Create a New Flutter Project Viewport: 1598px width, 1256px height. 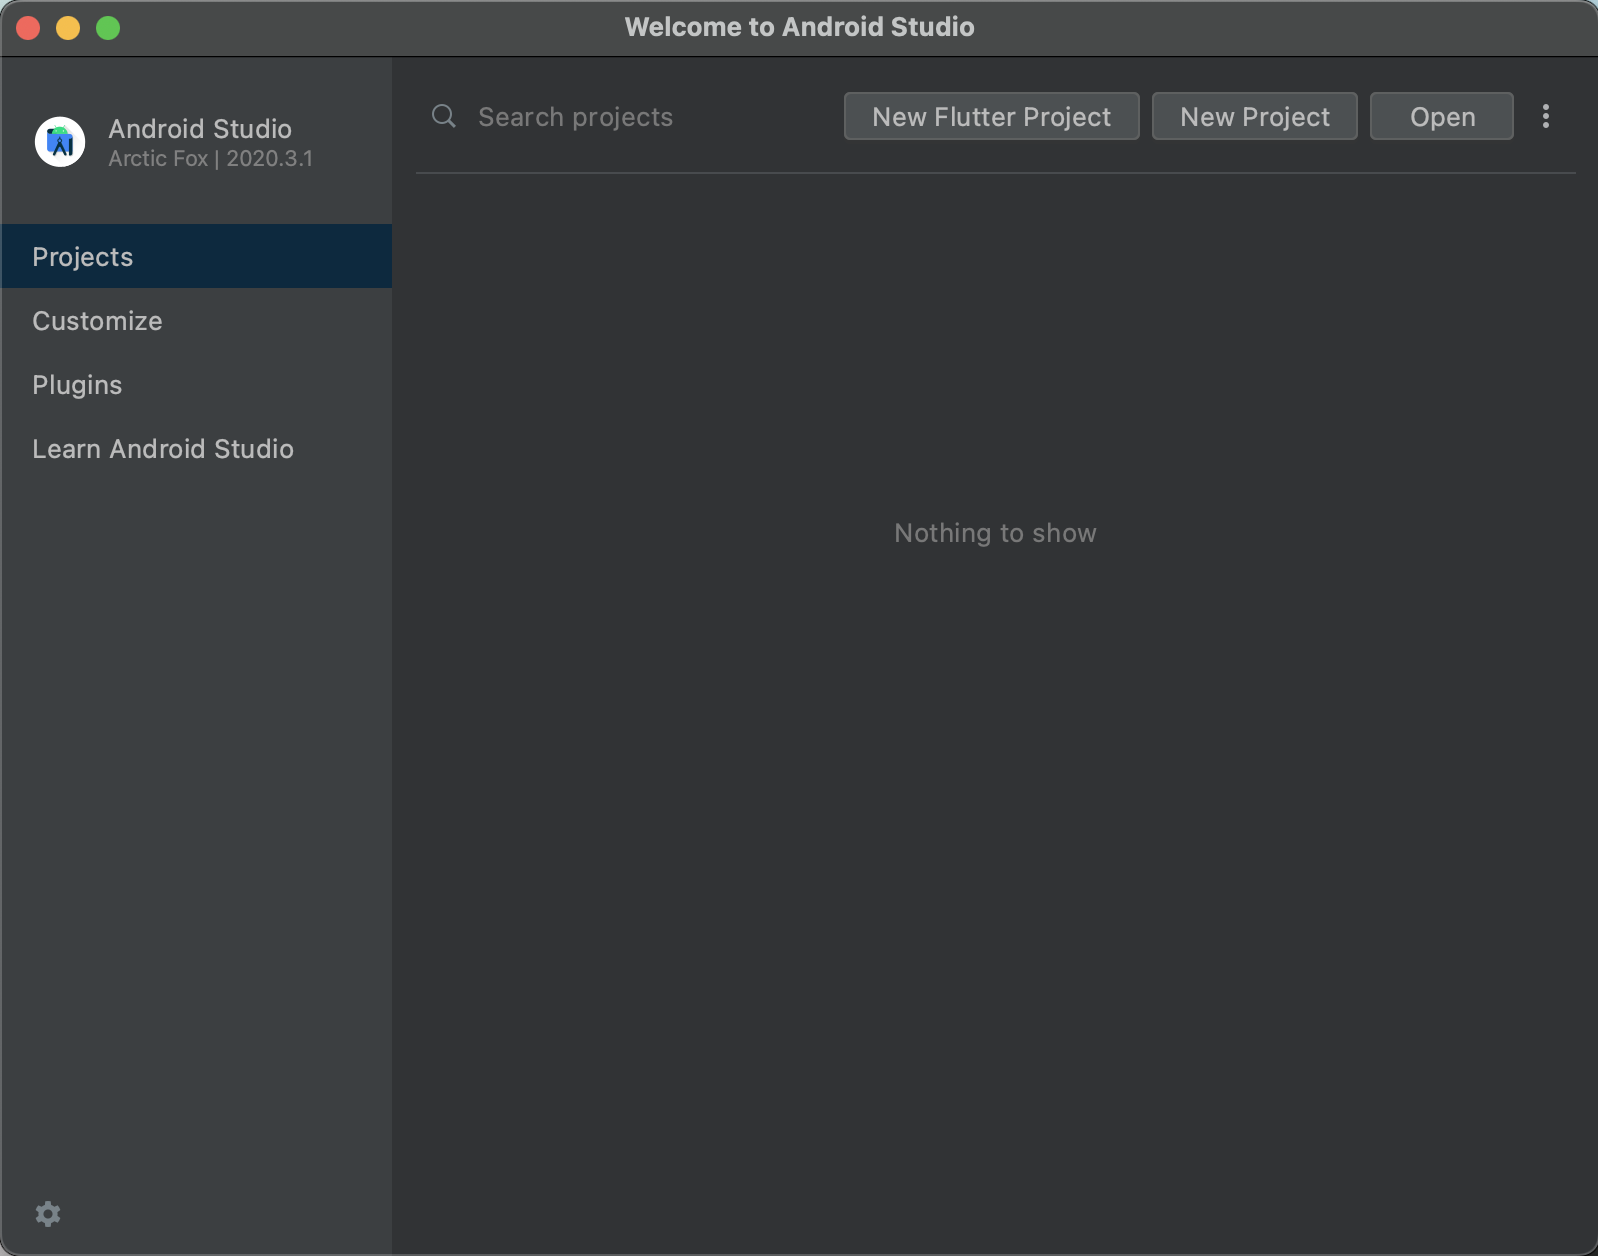[991, 116]
